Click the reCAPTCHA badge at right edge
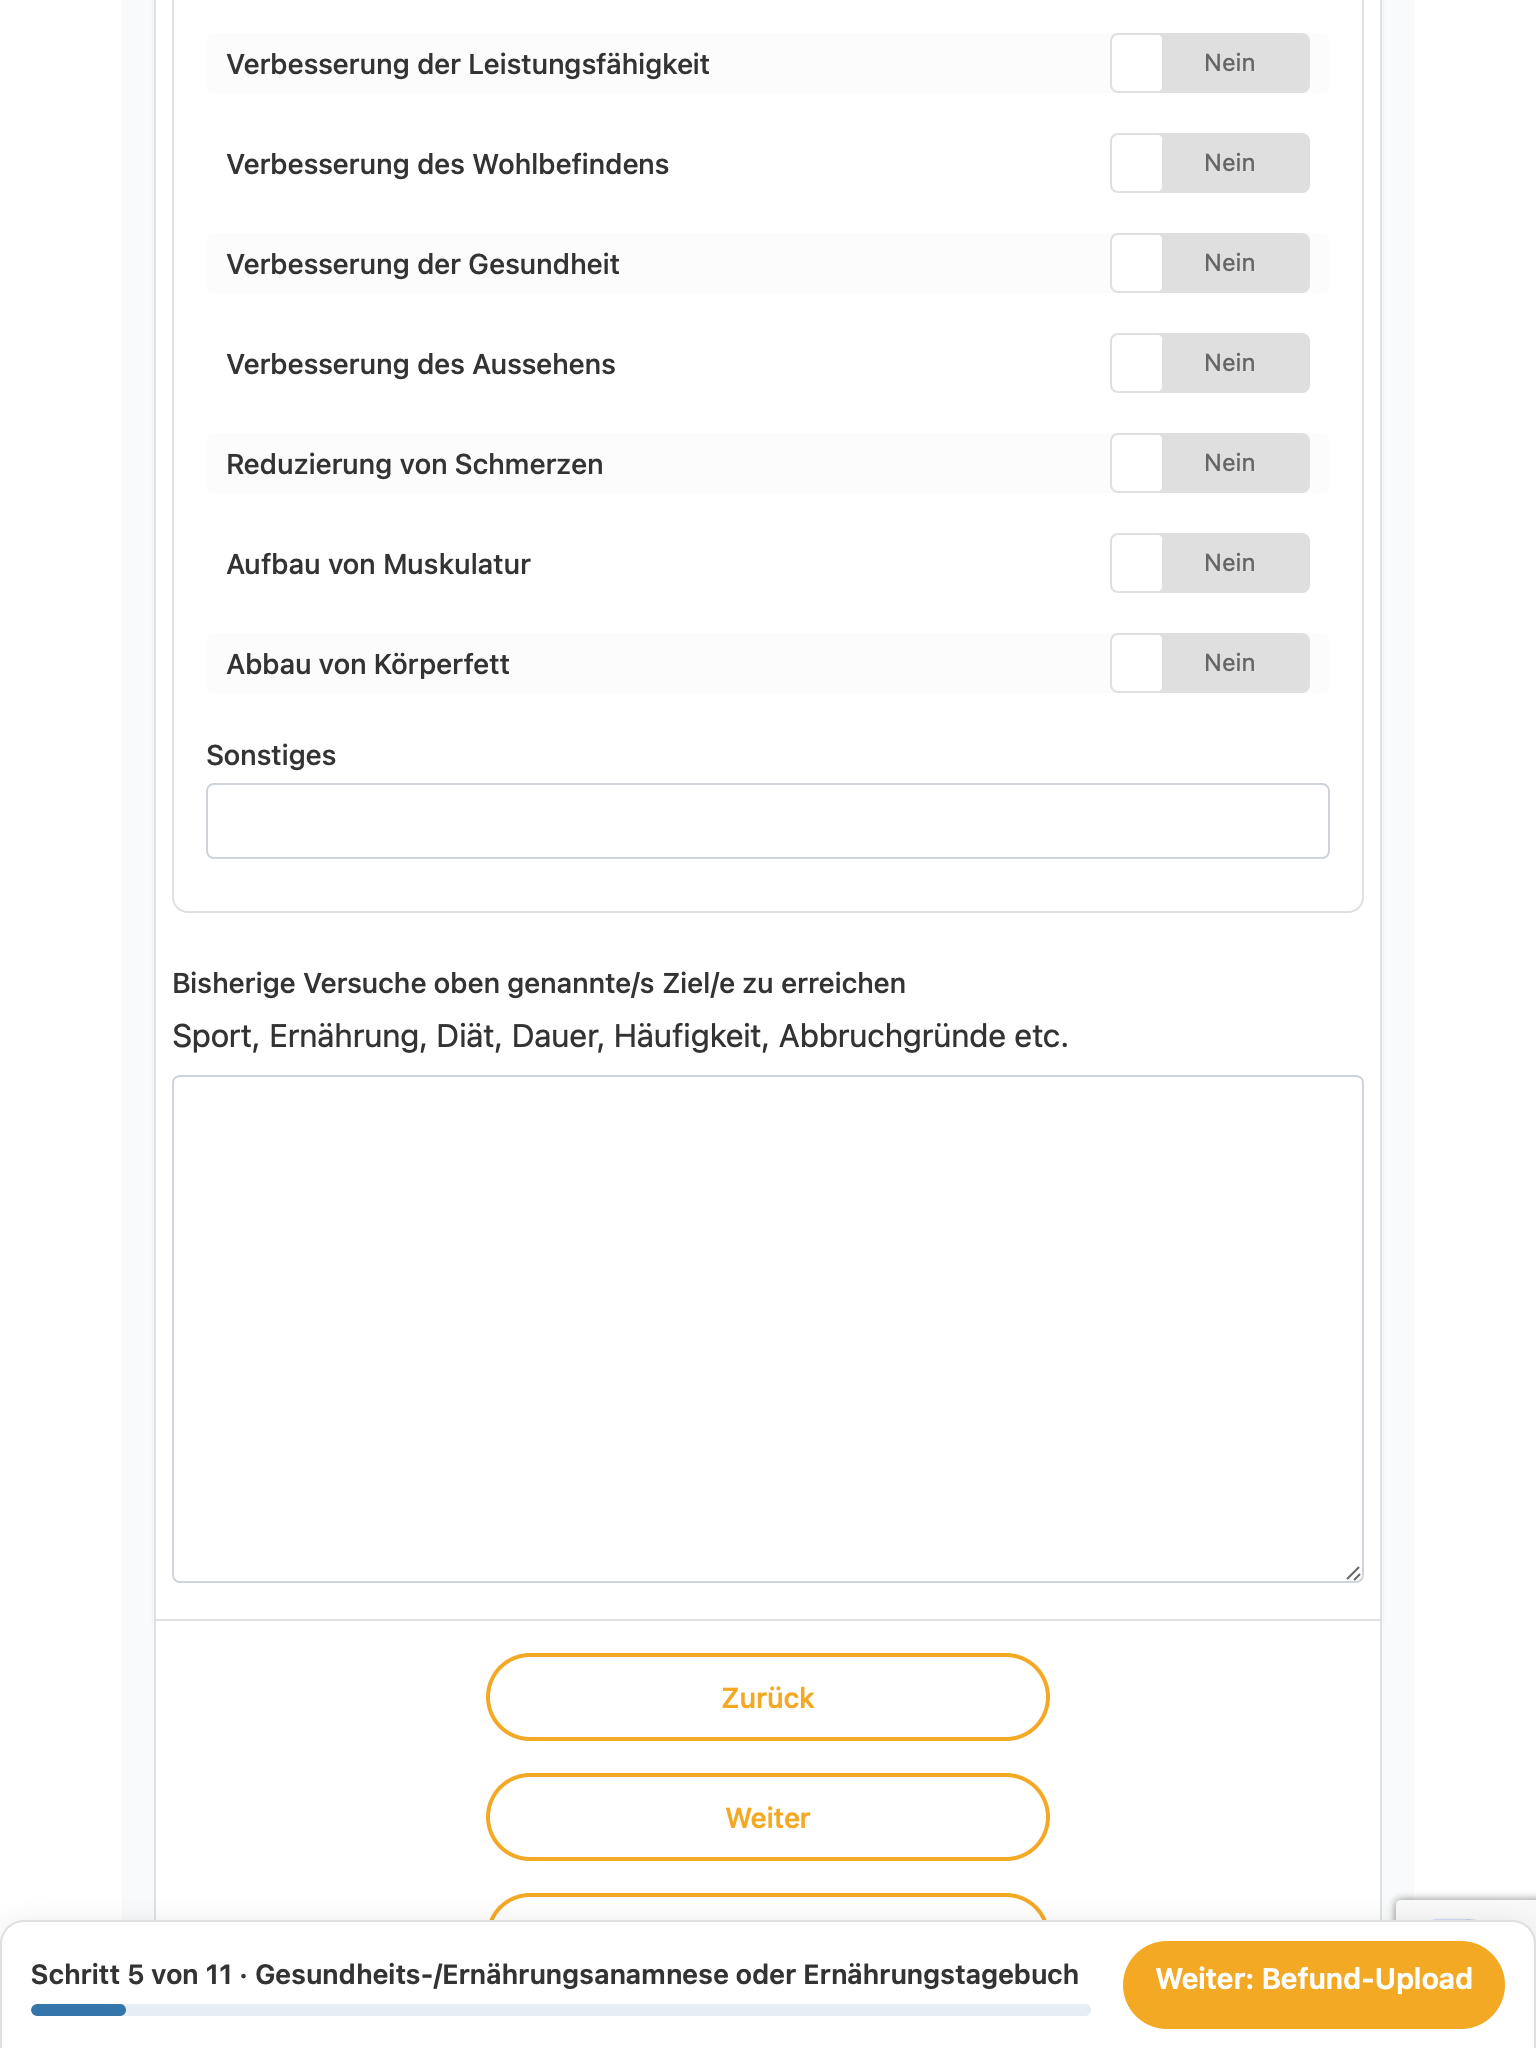 (x=1466, y=1909)
